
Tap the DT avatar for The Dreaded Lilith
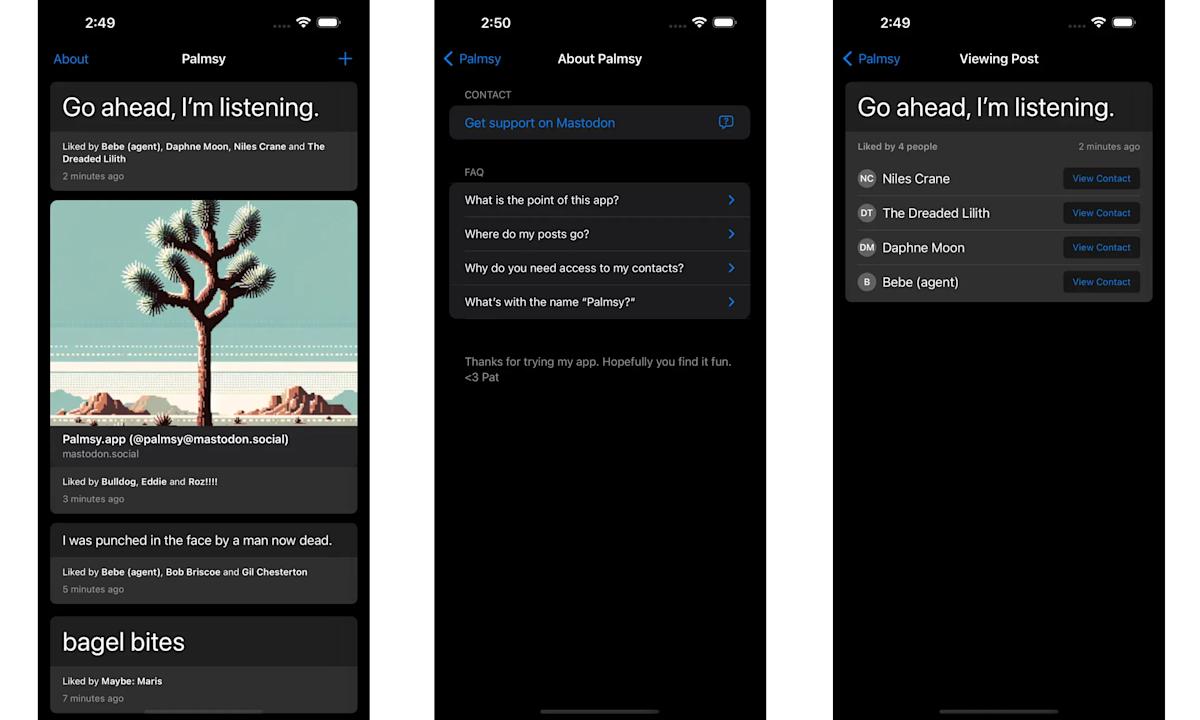(867, 213)
